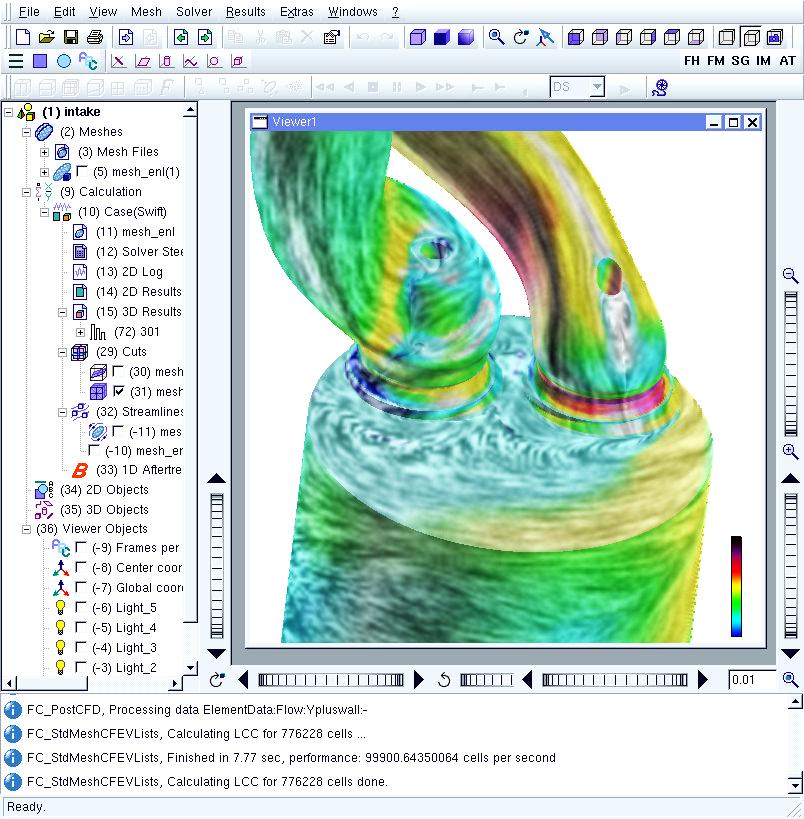Expand the (3) Mesh Files node
The width and height of the screenshot is (804, 819).
[x=44, y=152]
